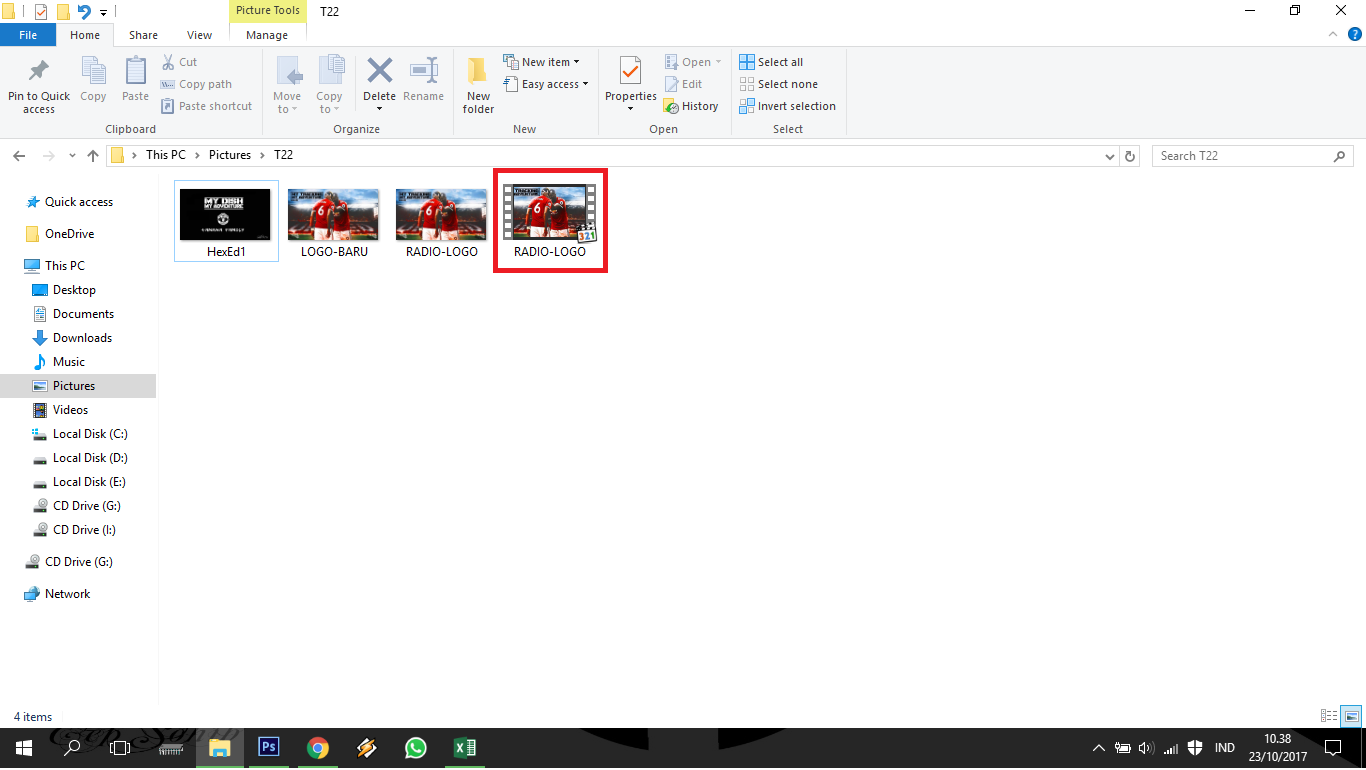The height and width of the screenshot is (770, 1366).
Task: Click Copy path command
Action: [x=196, y=84]
